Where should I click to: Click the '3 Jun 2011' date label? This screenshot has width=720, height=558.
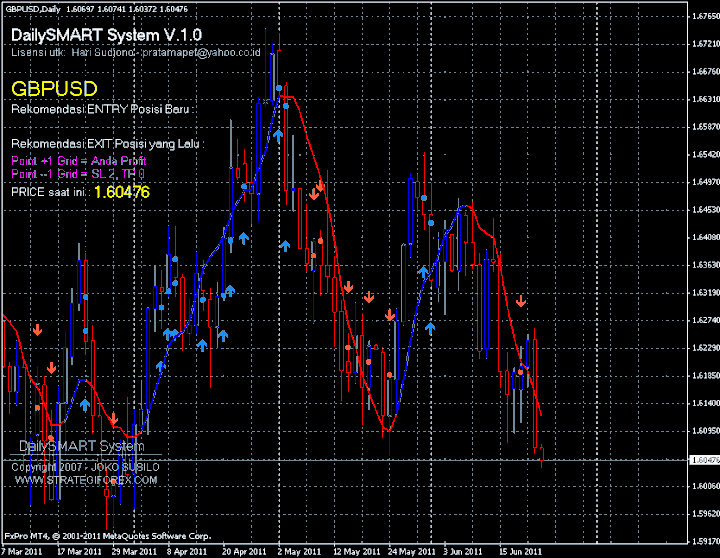tap(463, 551)
